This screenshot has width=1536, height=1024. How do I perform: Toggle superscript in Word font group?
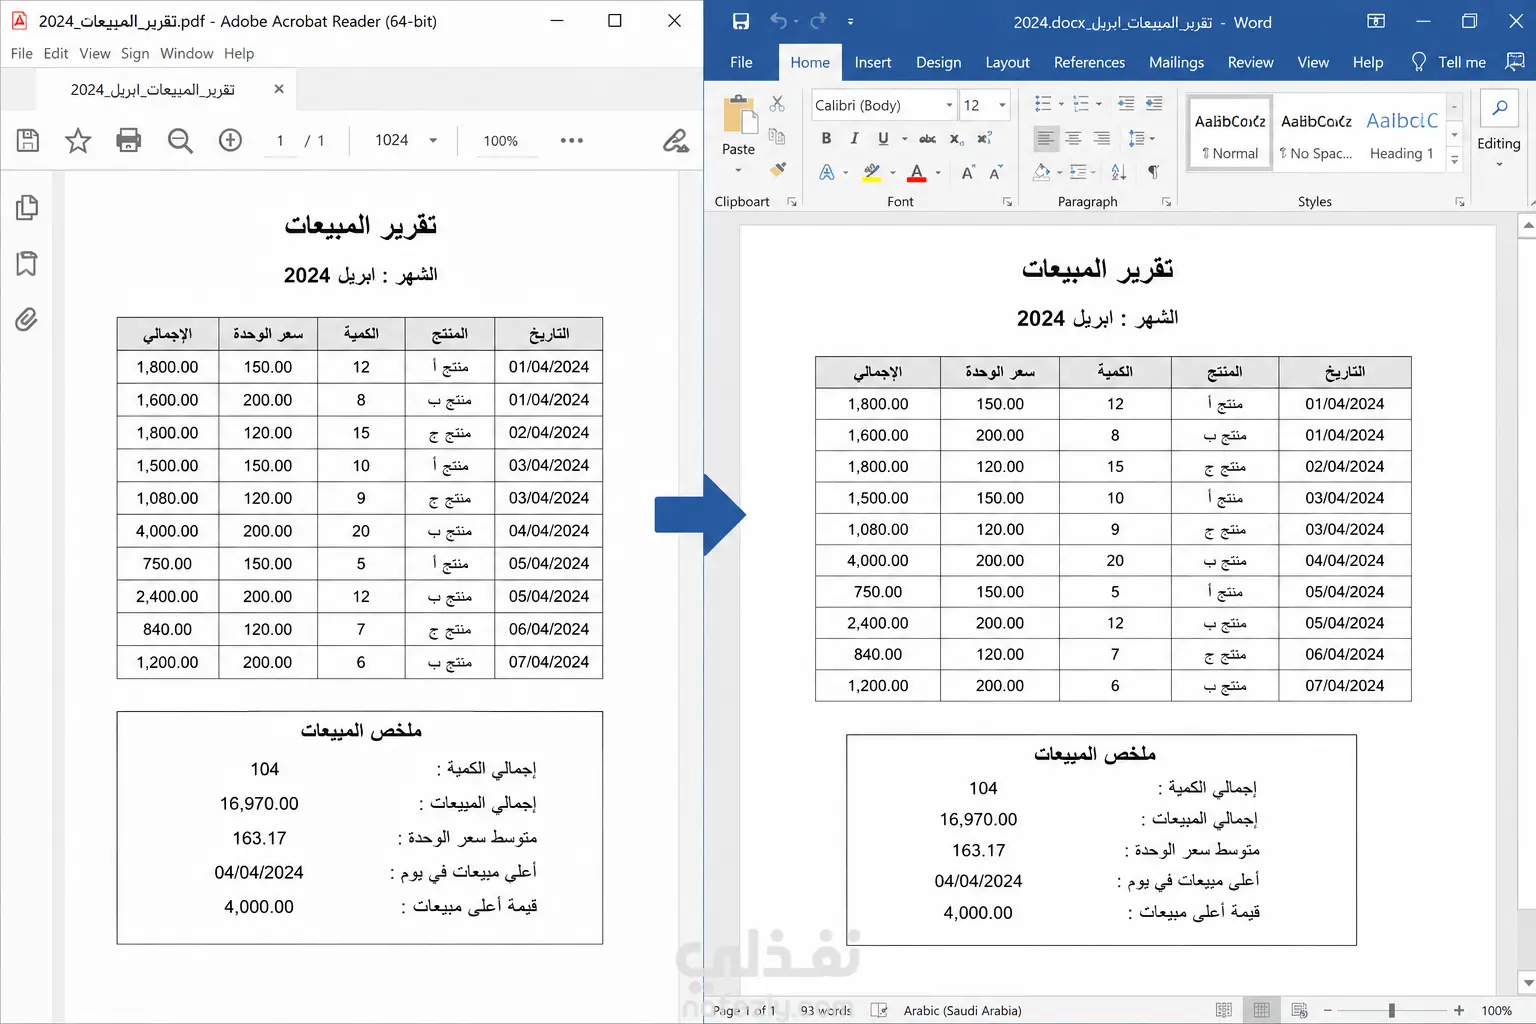985,138
